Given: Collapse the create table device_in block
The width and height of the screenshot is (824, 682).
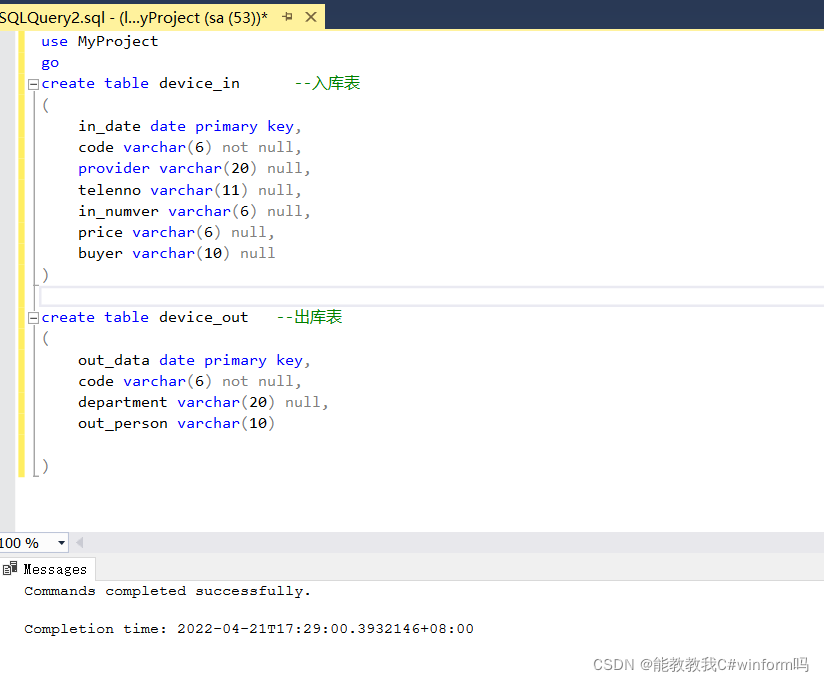Looking at the screenshot, I should click(x=33, y=84).
